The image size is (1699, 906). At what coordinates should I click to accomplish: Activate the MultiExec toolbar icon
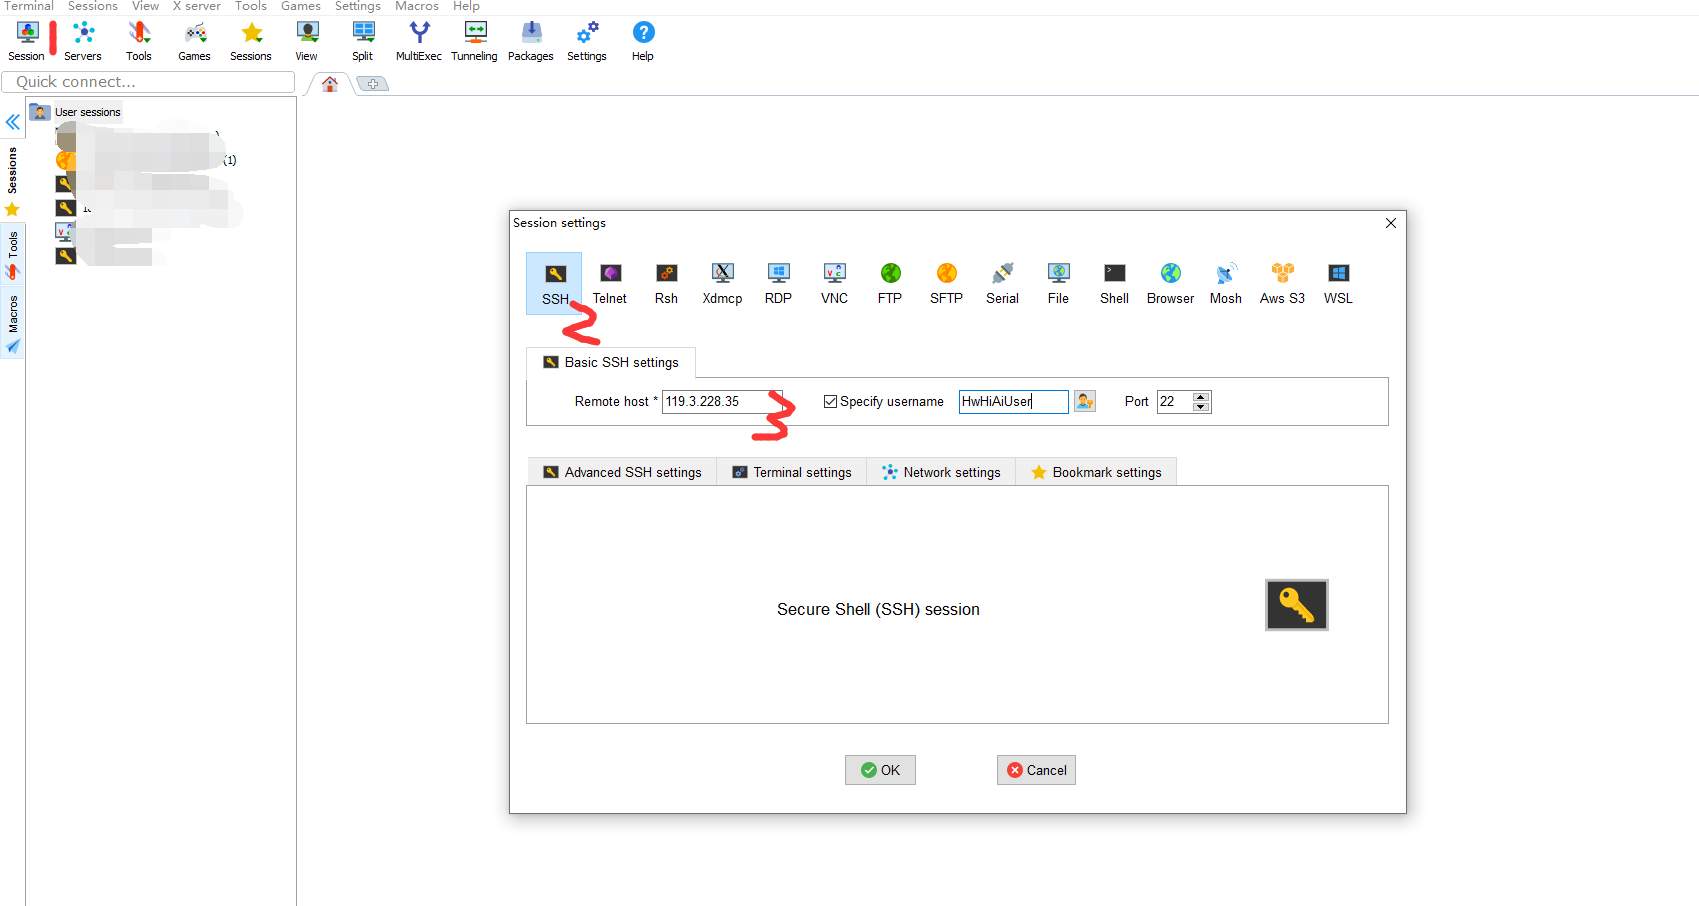(x=419, y=41)
